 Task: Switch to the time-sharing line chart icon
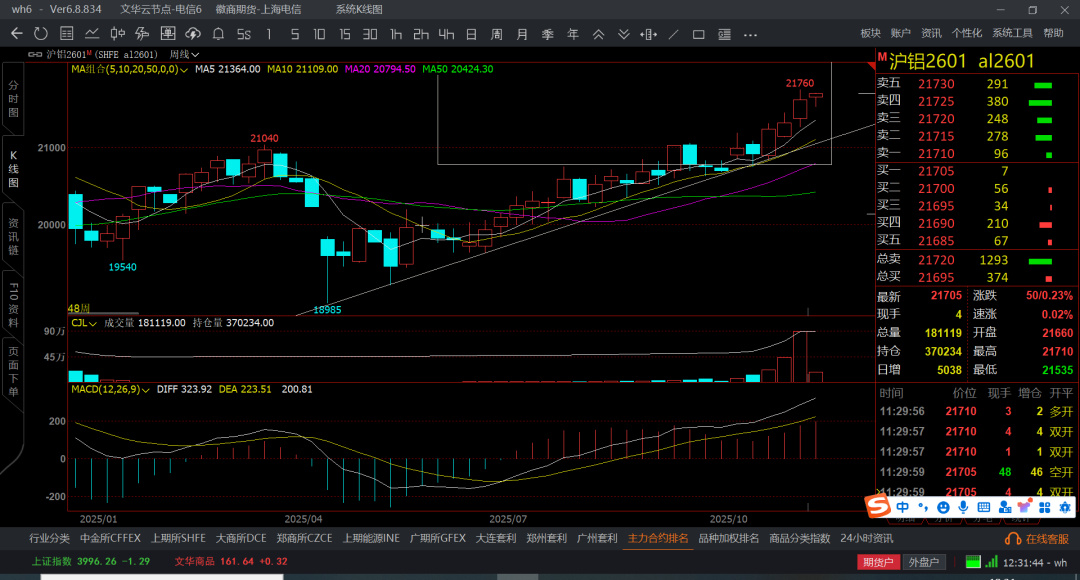92,34
